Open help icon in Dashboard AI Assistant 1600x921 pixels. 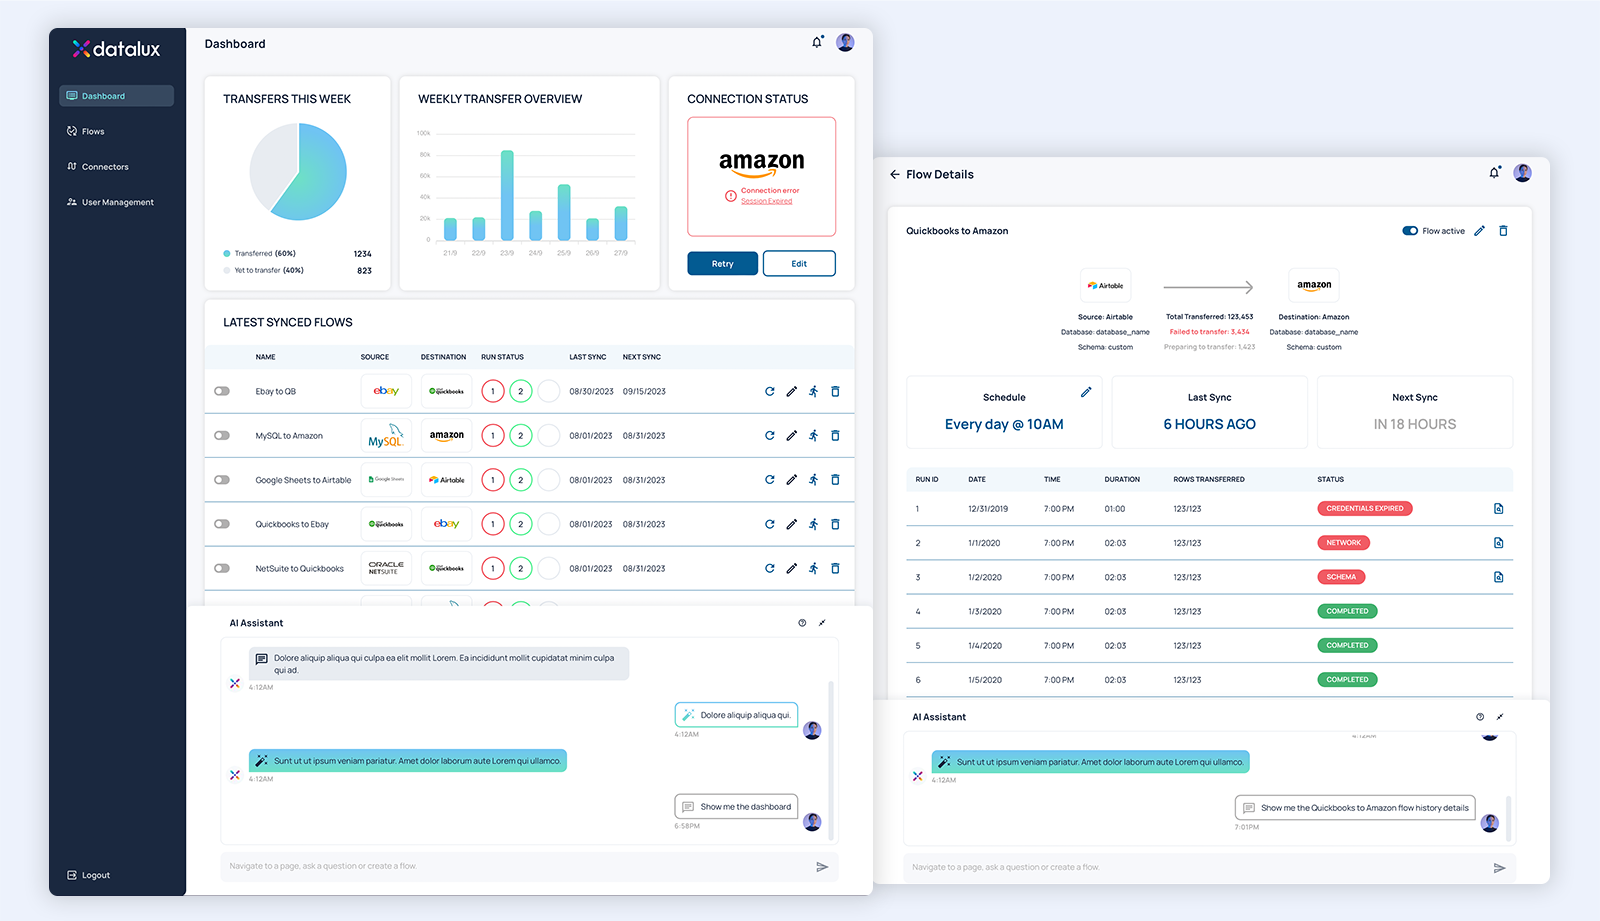coord(802,623)
